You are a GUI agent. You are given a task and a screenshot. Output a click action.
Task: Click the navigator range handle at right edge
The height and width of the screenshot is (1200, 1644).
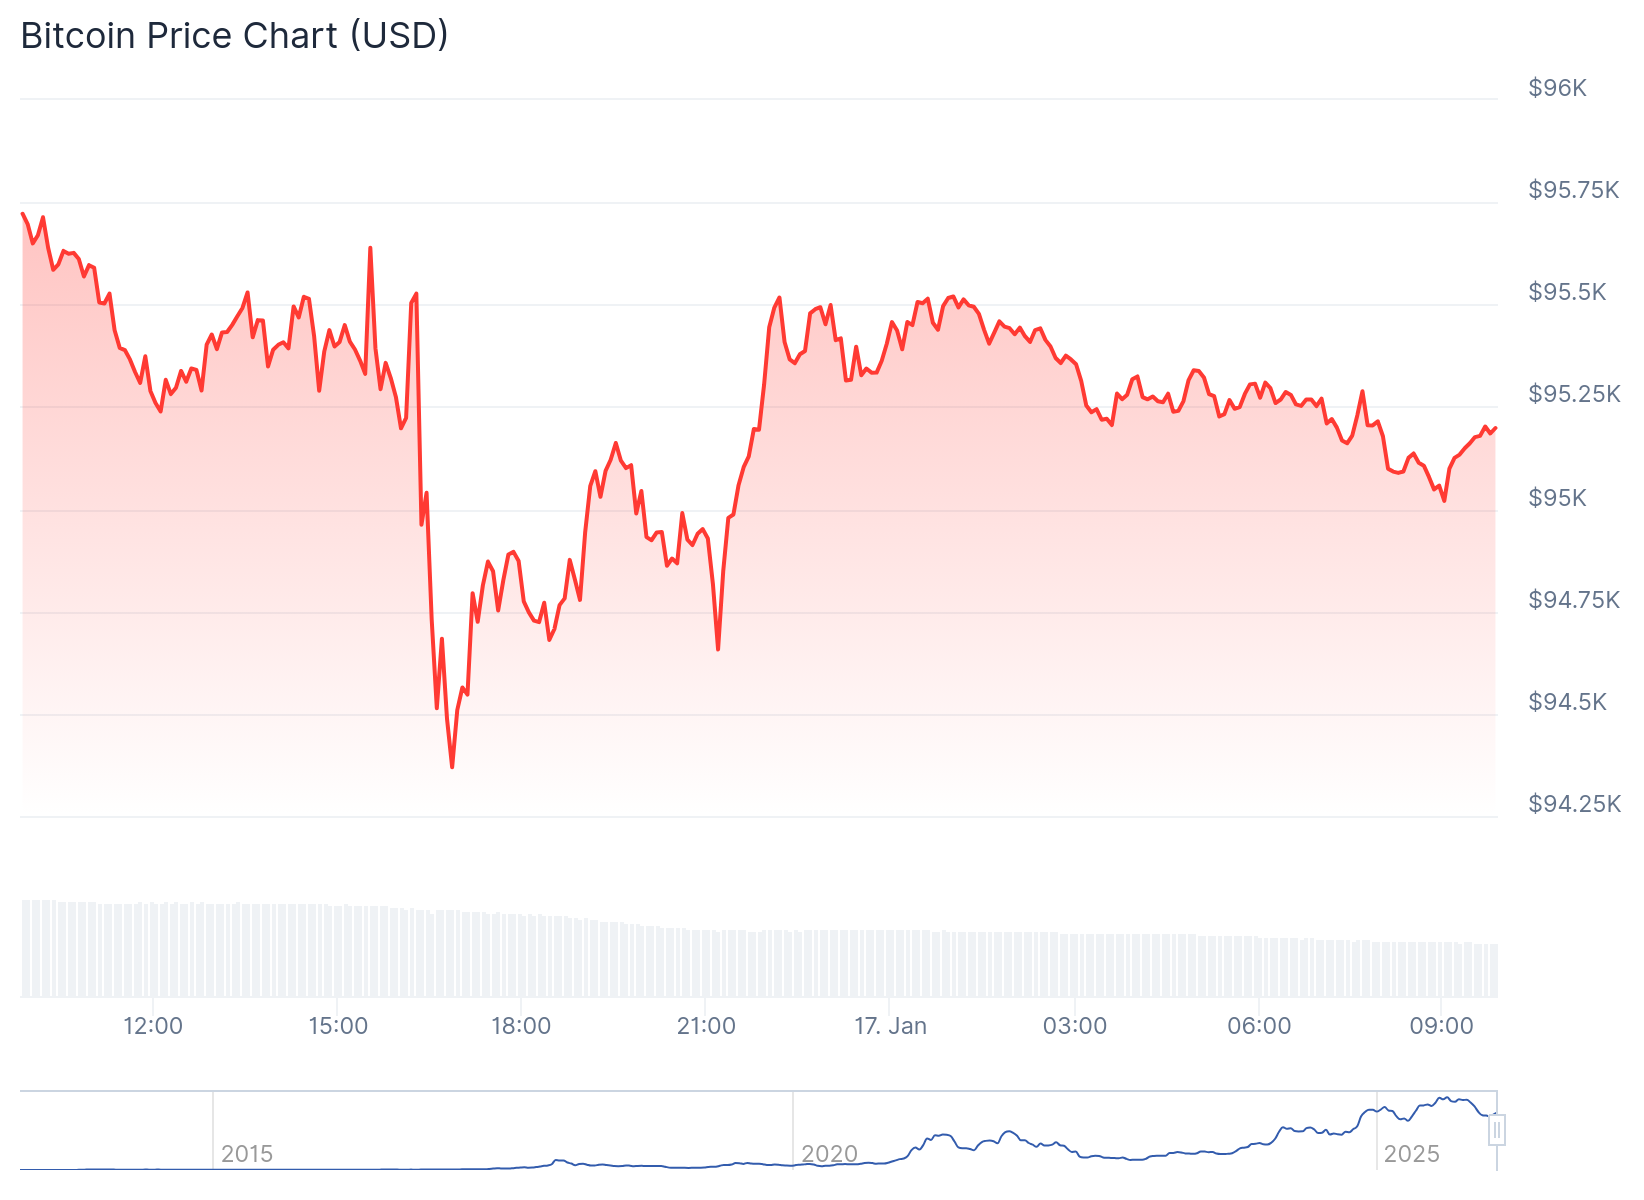pos(1496,1130)
